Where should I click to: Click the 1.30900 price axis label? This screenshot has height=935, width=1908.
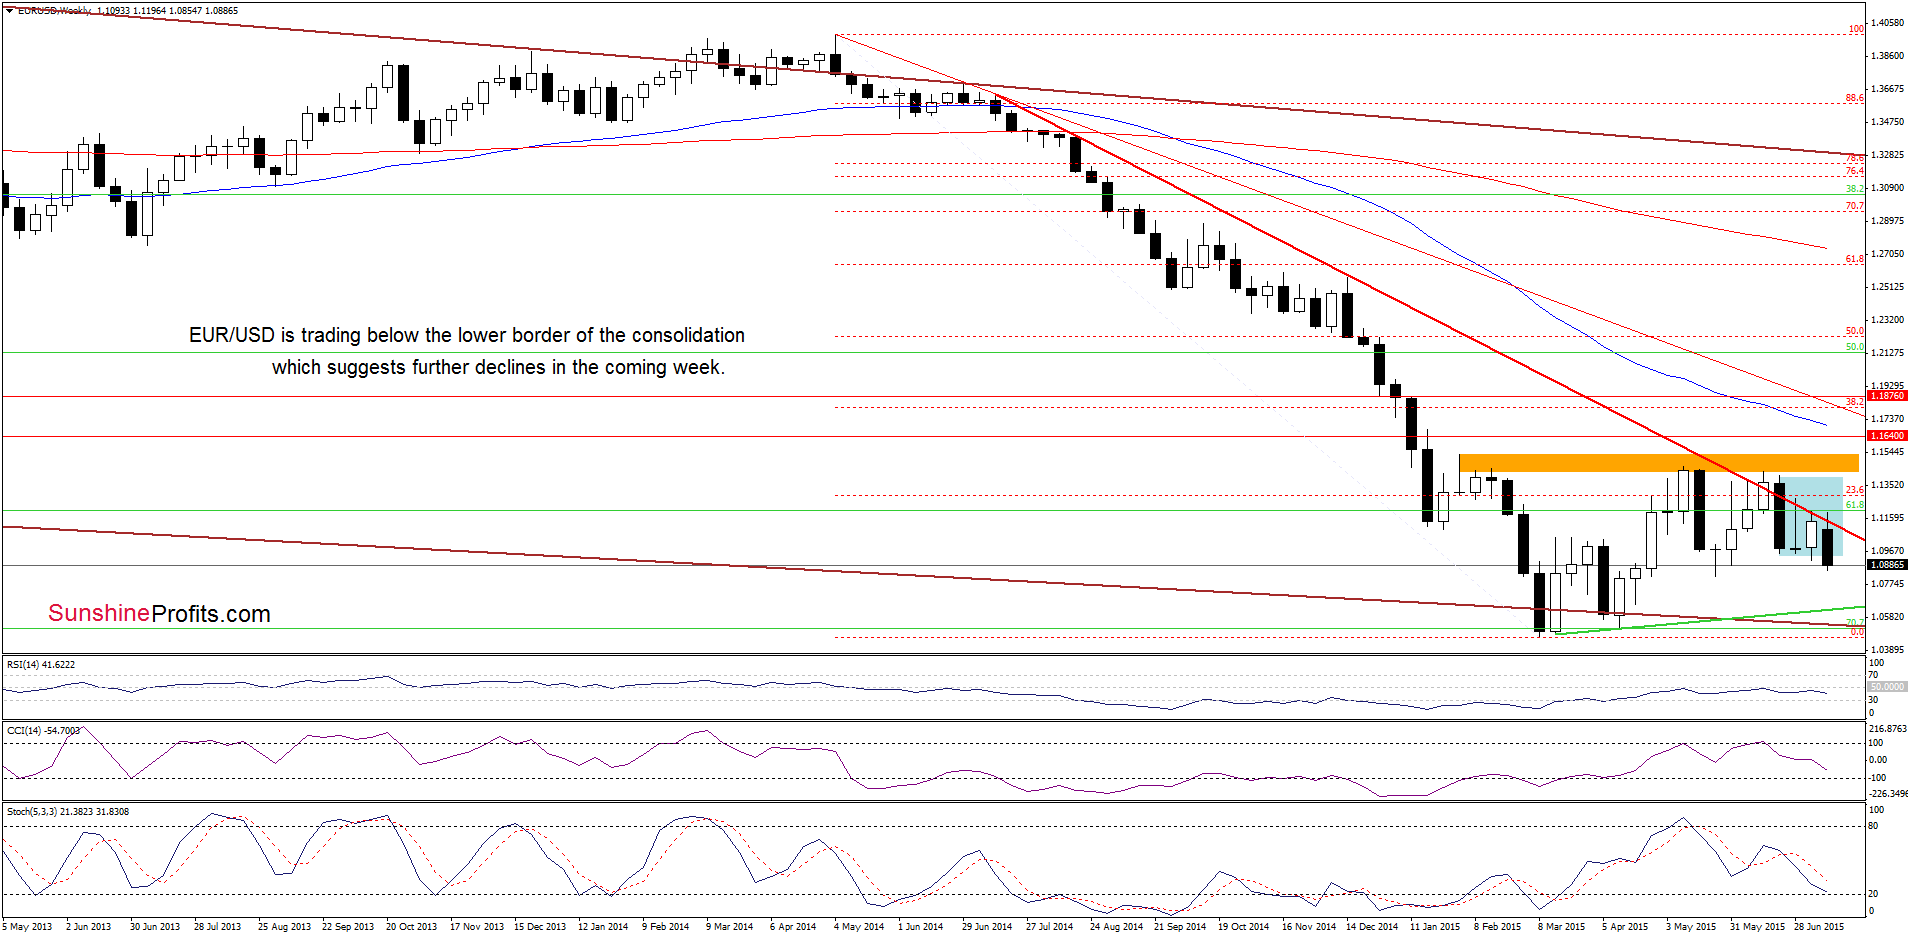(x=1887, y=188)
